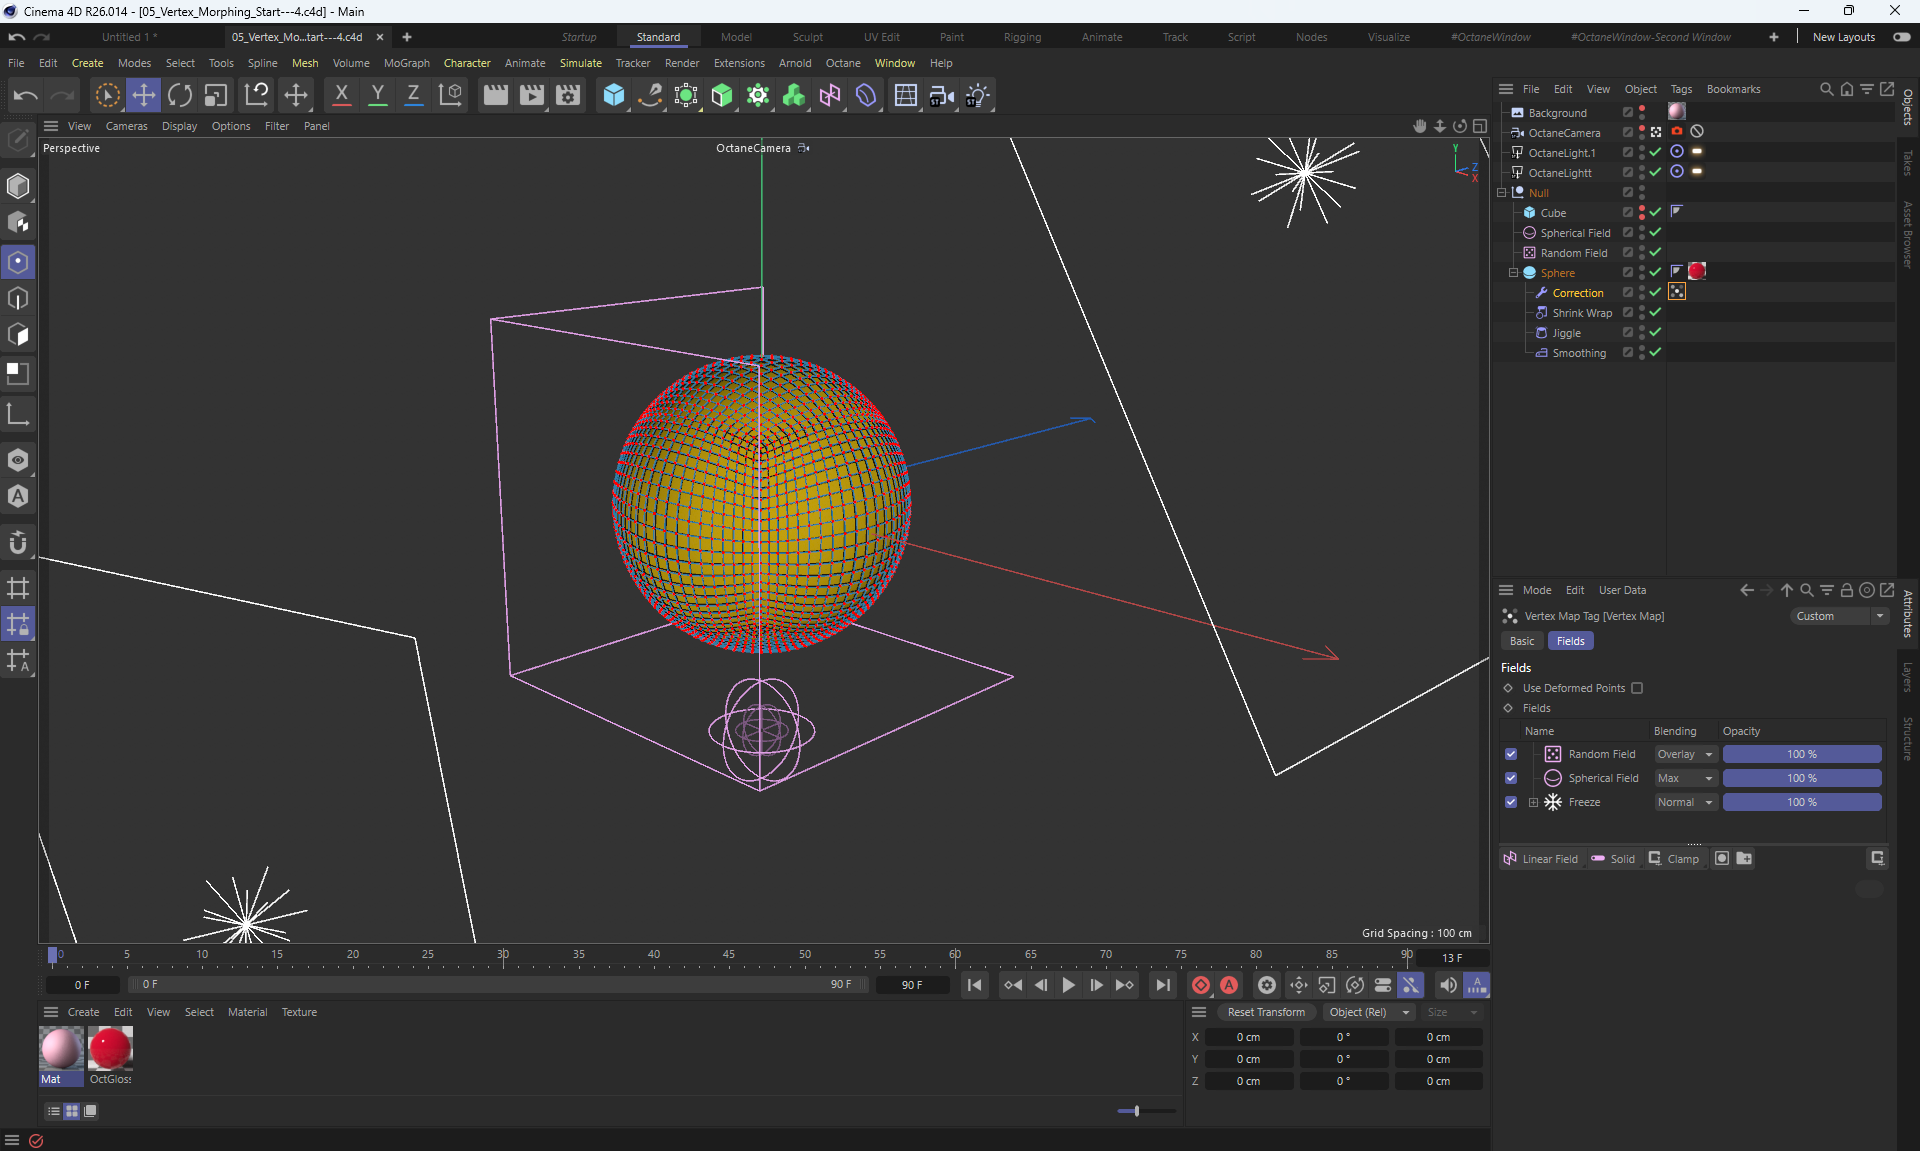
Task: Go to end of timeline
Action: [1162, 985]
